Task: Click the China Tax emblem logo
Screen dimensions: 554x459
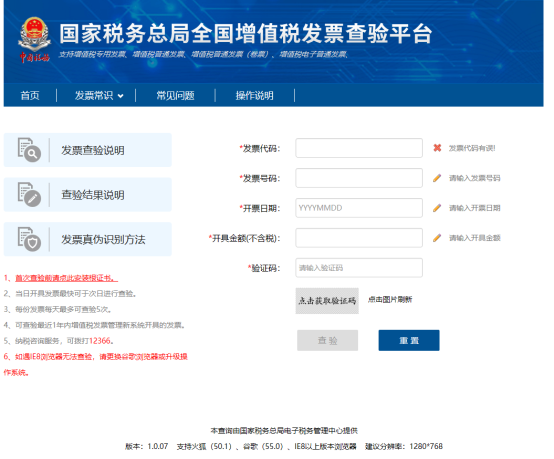Action: [34, 40]
